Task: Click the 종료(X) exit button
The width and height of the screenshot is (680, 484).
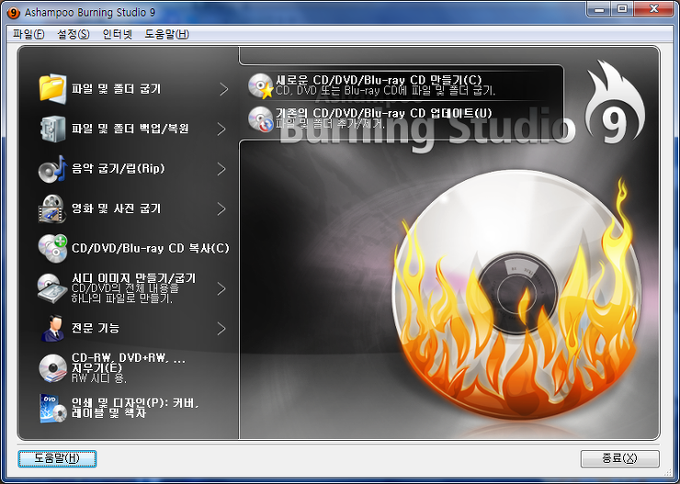Action: tap(620, 458)
